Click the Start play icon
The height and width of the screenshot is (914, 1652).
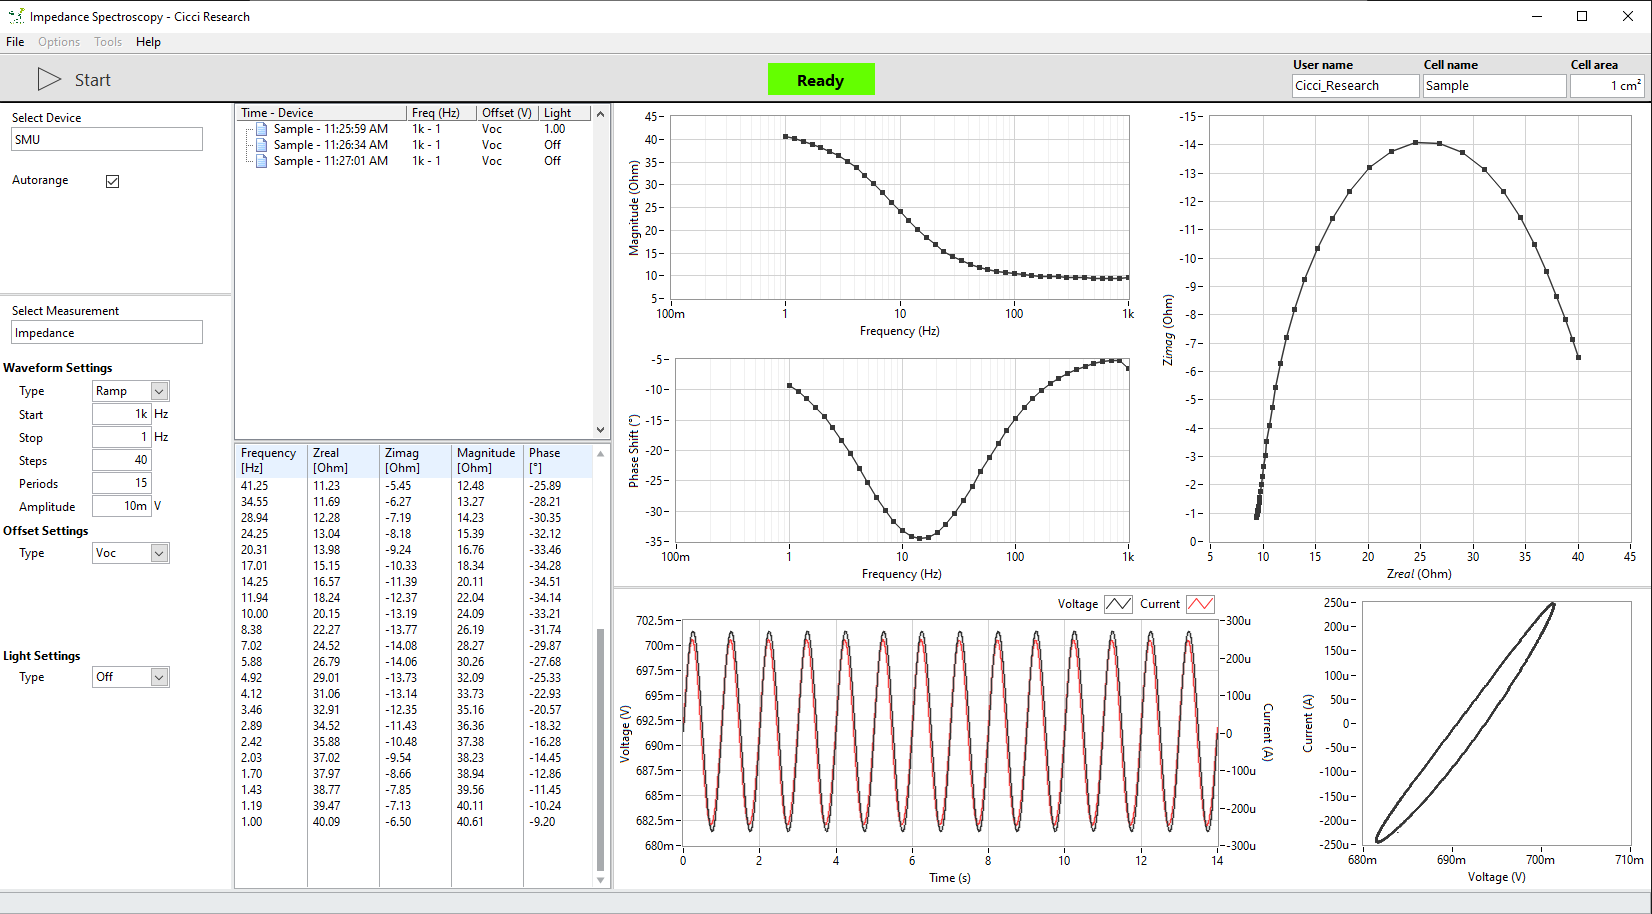click(49, 79)
